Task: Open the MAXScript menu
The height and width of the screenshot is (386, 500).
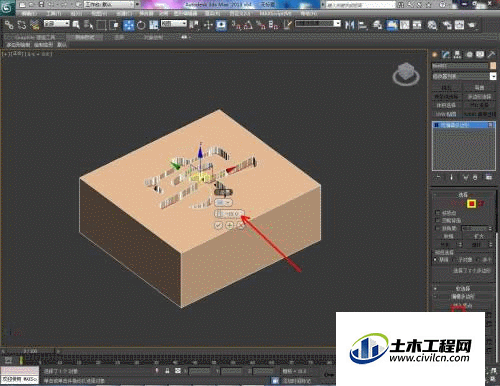Action: pyautogui.click(x=275, y=14)
